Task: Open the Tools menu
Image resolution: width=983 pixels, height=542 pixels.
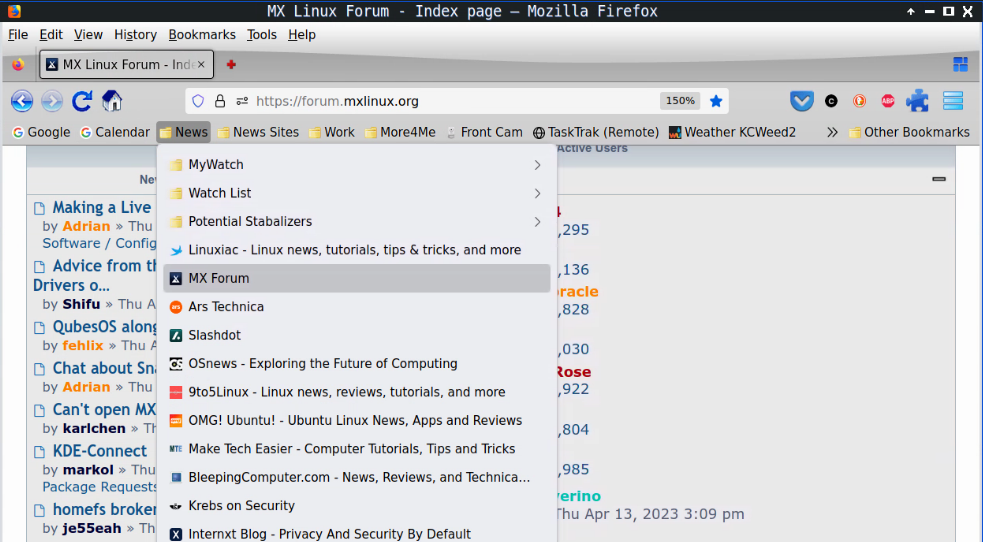Action: point(261,34)
